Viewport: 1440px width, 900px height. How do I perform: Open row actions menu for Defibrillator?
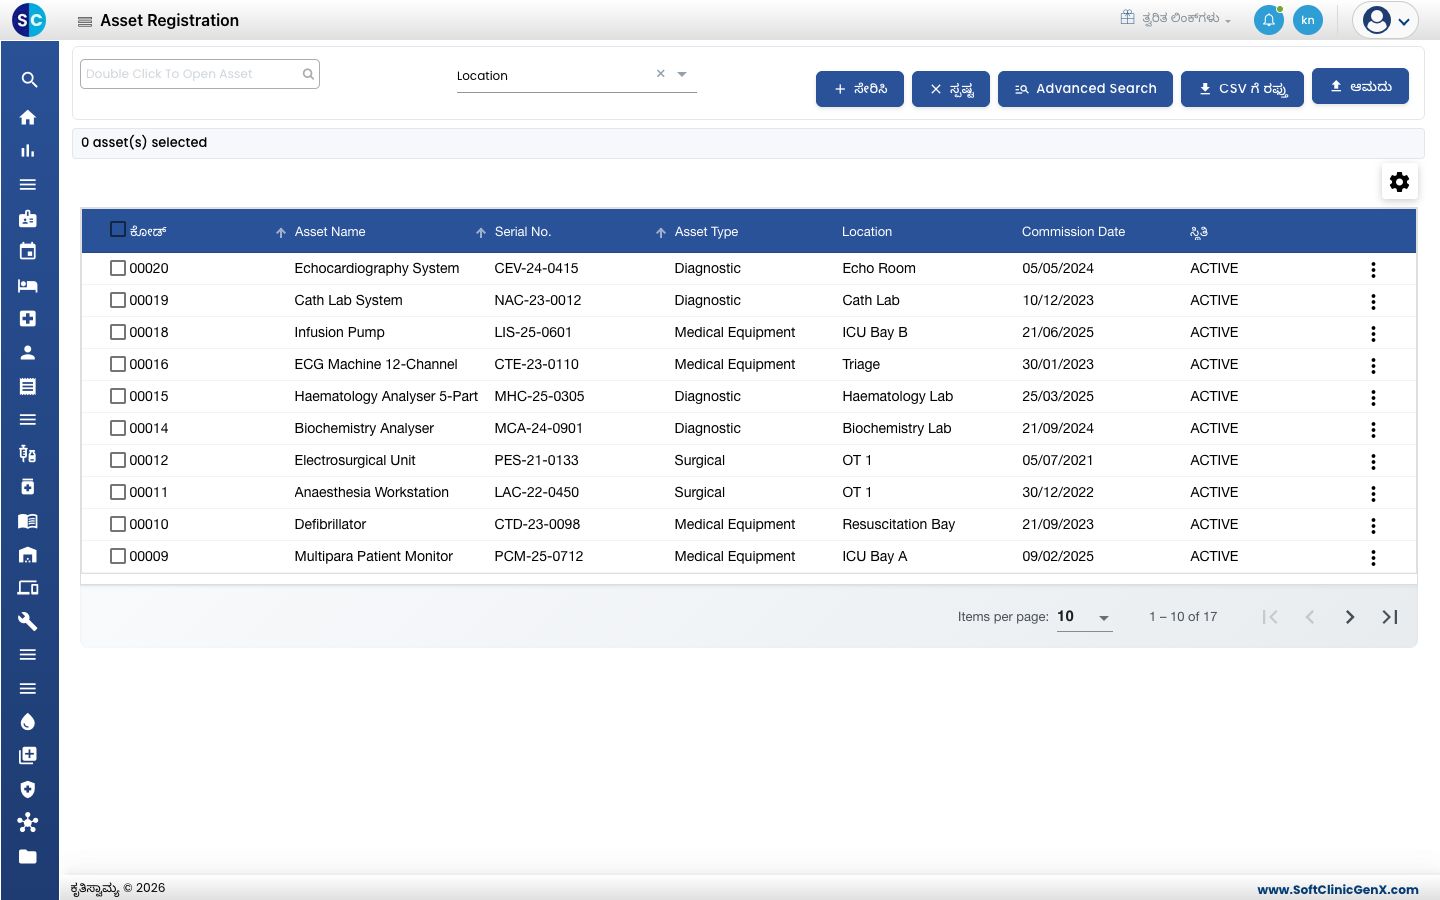coord(1373,525)
